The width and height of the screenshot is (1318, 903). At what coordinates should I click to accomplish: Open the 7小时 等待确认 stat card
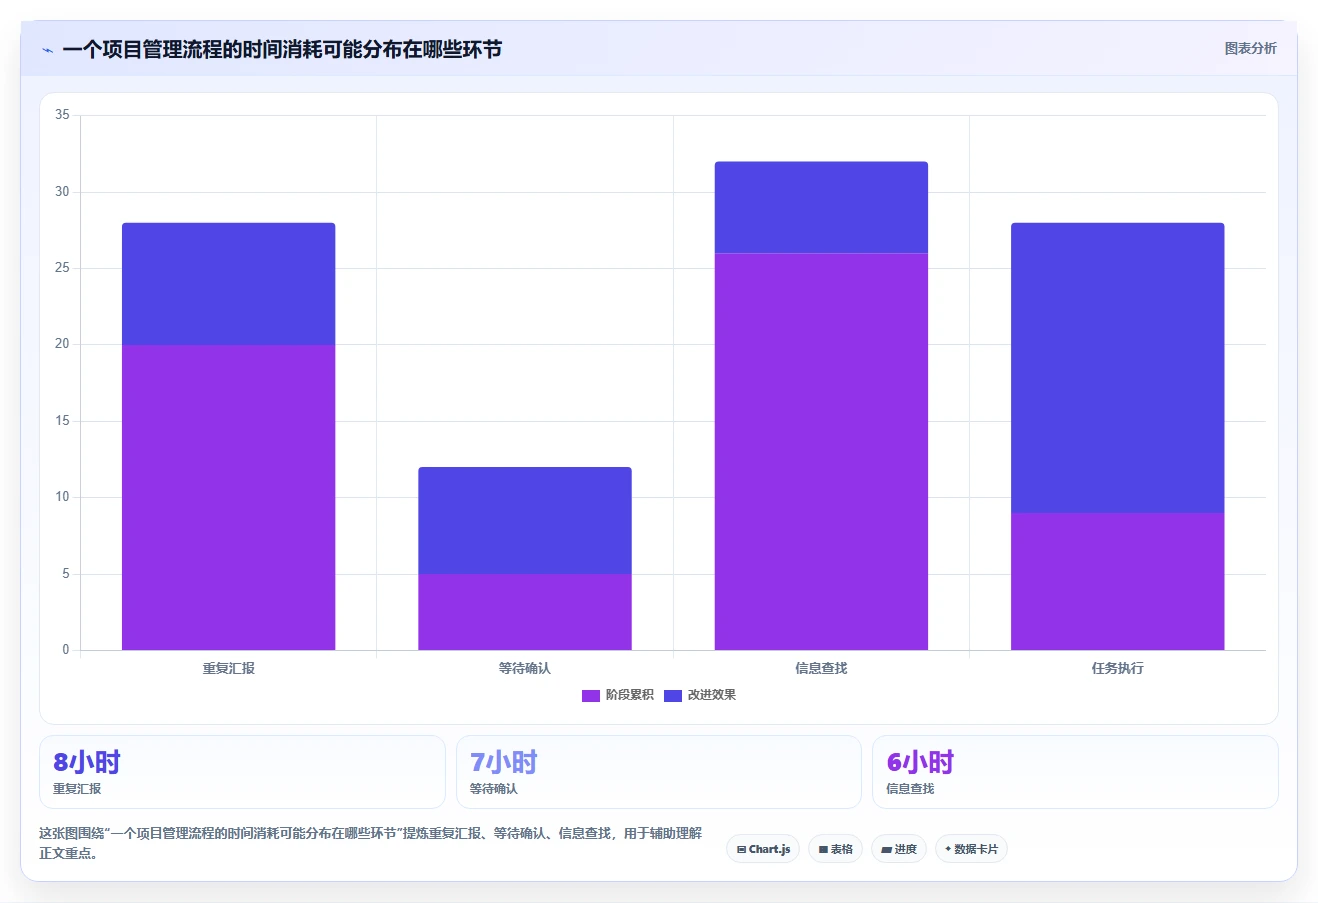pos(659,772)
